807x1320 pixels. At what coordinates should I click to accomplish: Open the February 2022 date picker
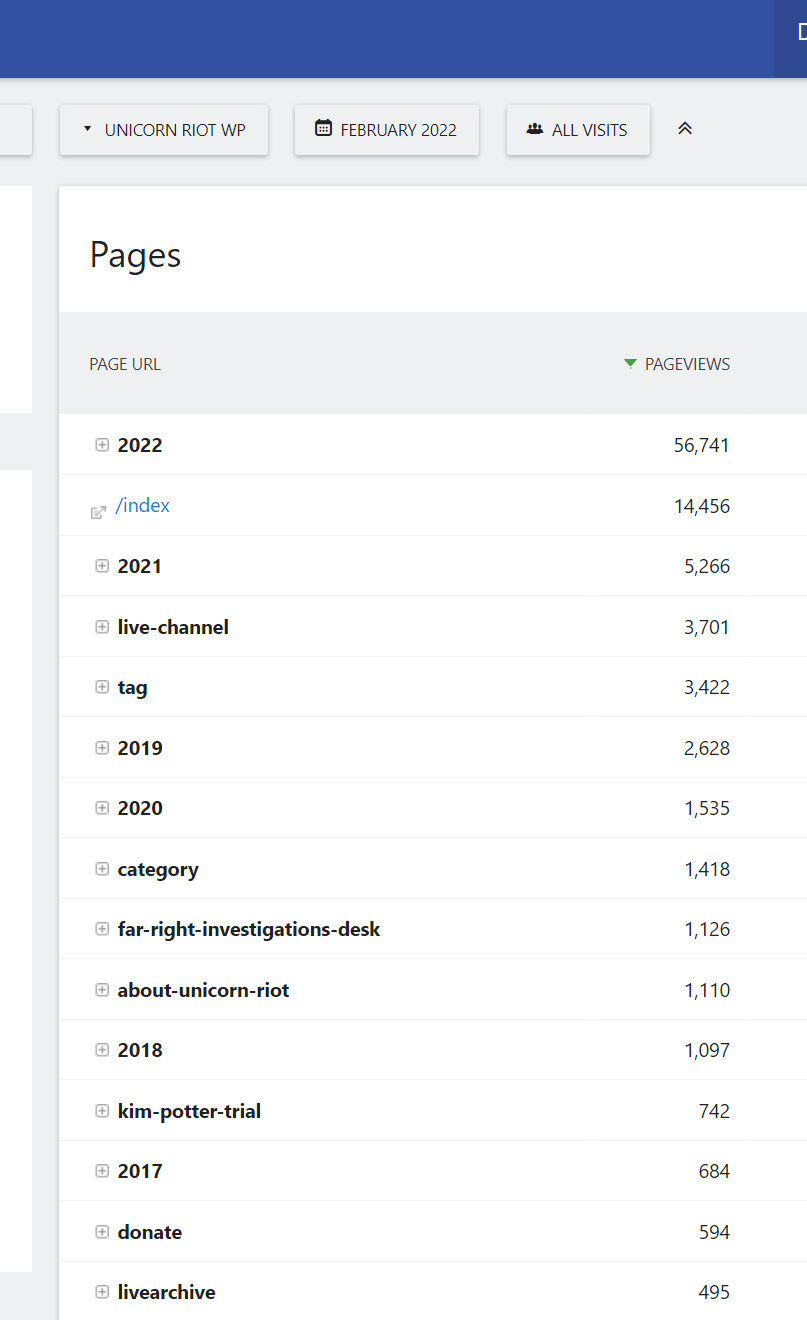coord(386,130)
